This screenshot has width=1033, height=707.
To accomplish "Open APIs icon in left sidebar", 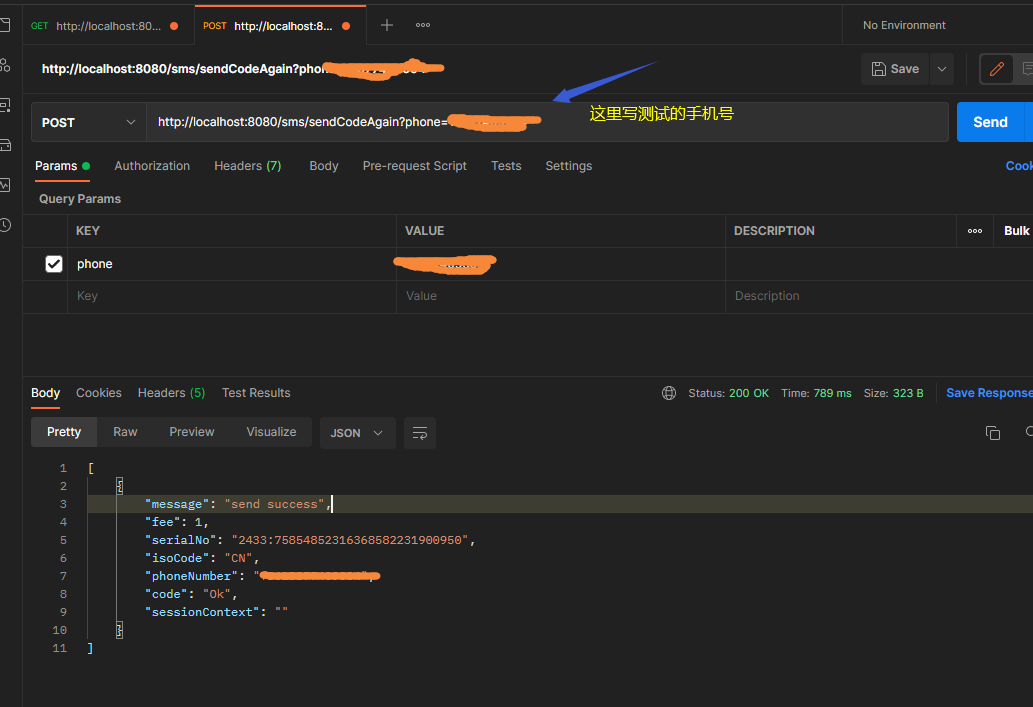I will tap(5, 65).
